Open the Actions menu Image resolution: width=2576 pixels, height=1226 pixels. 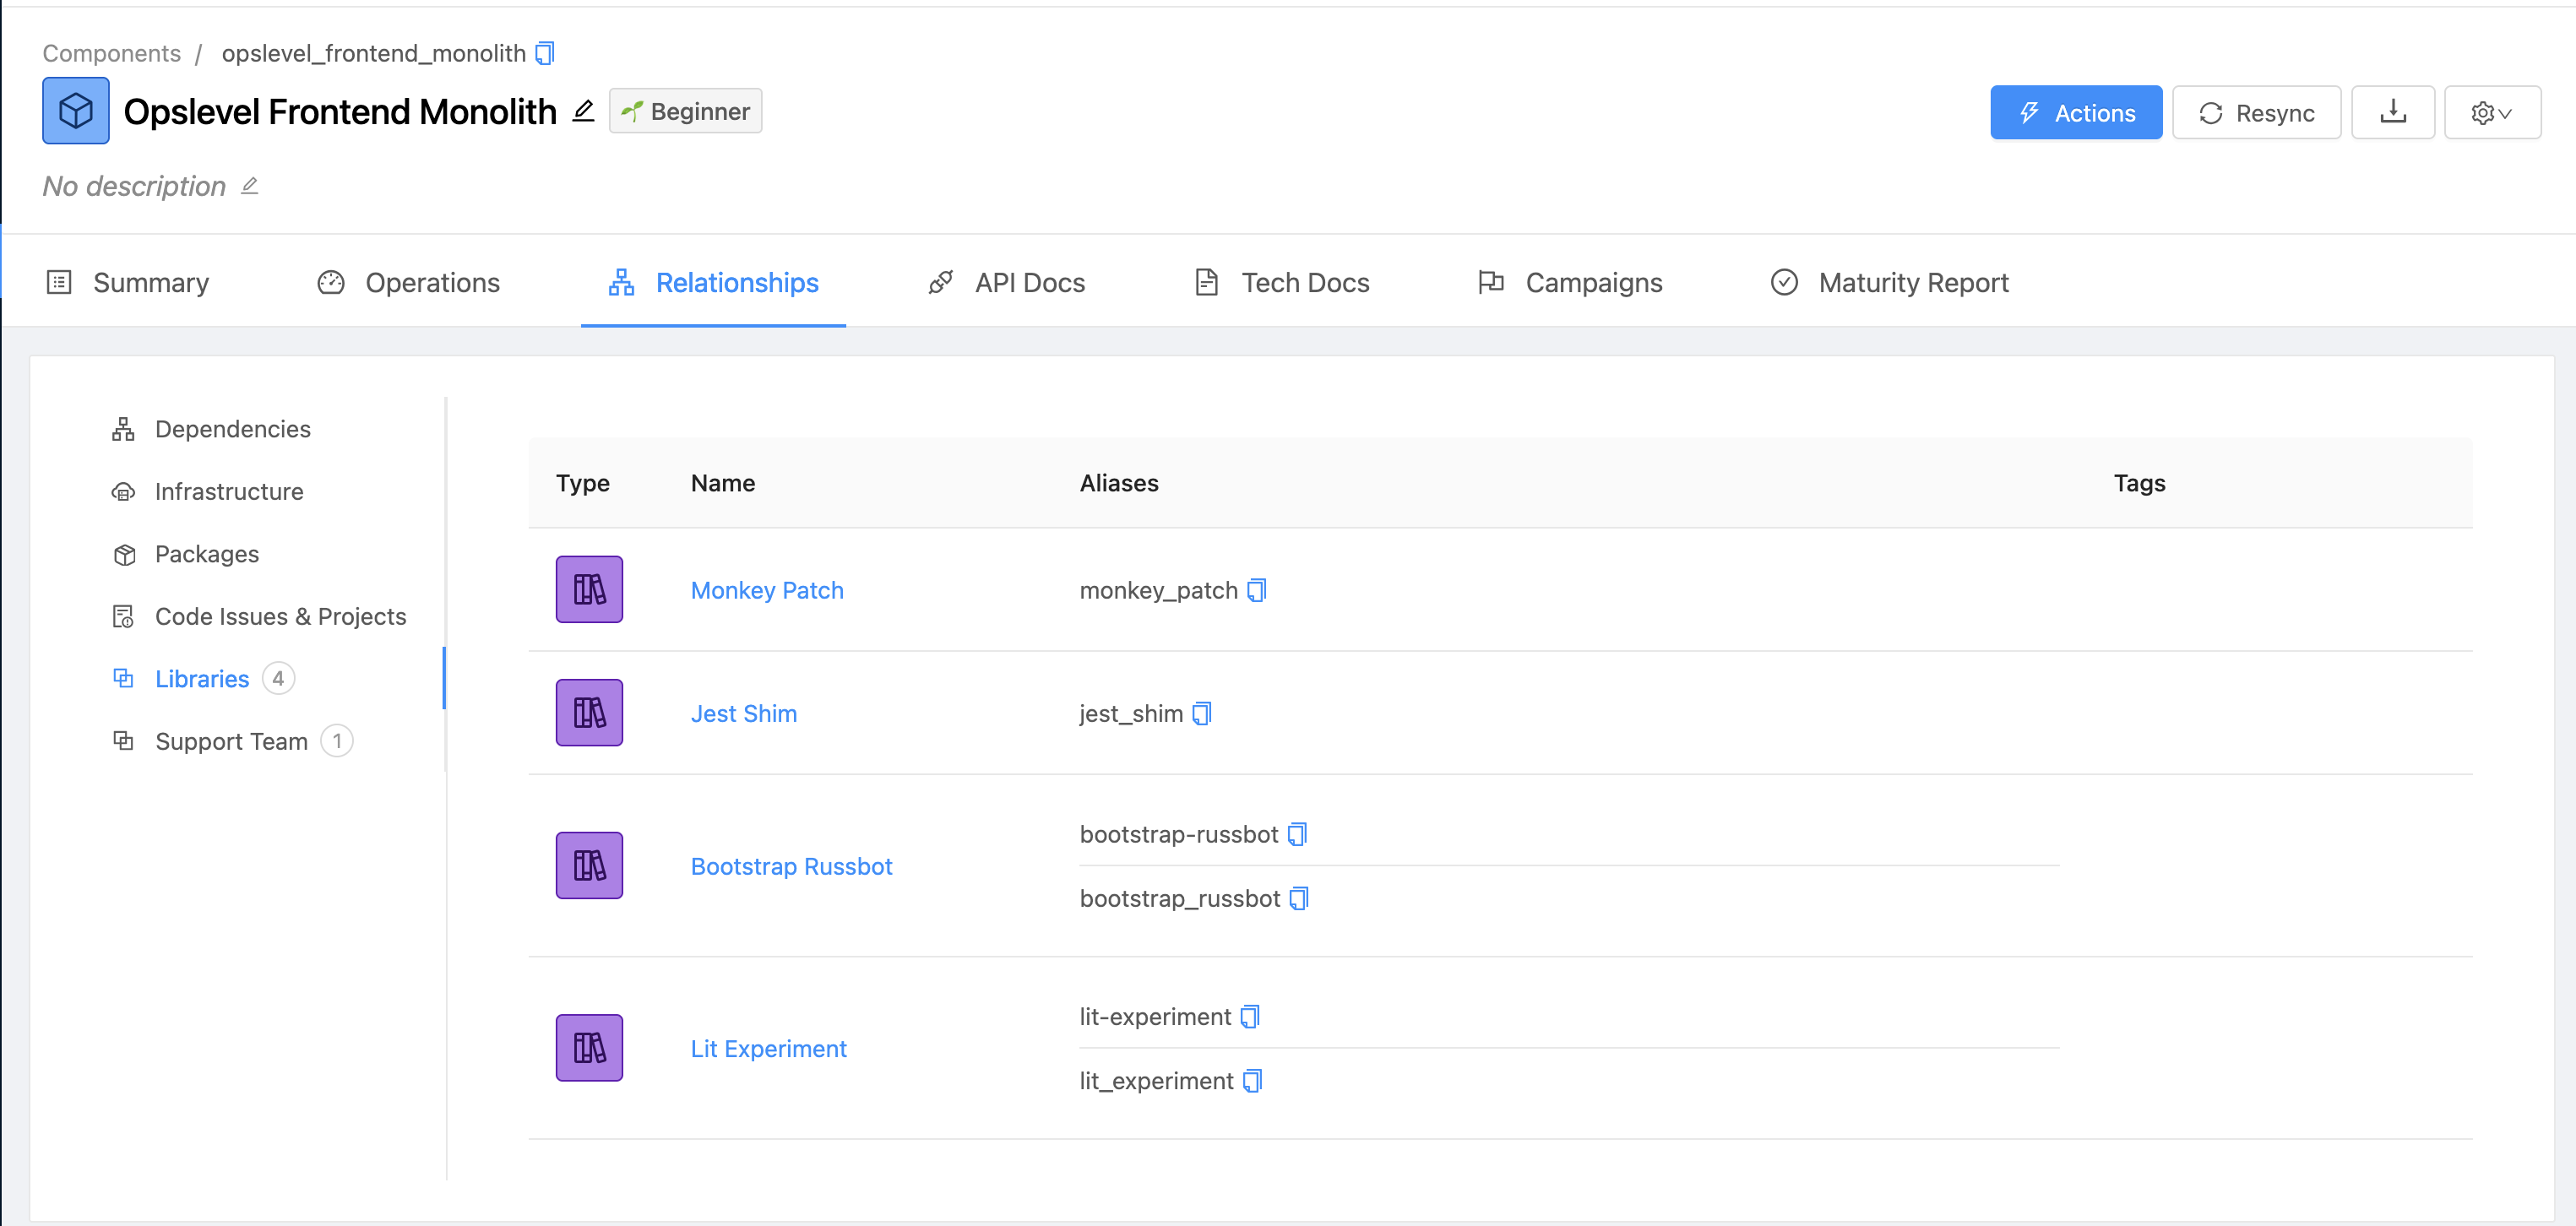click(x=2075, y=112)
